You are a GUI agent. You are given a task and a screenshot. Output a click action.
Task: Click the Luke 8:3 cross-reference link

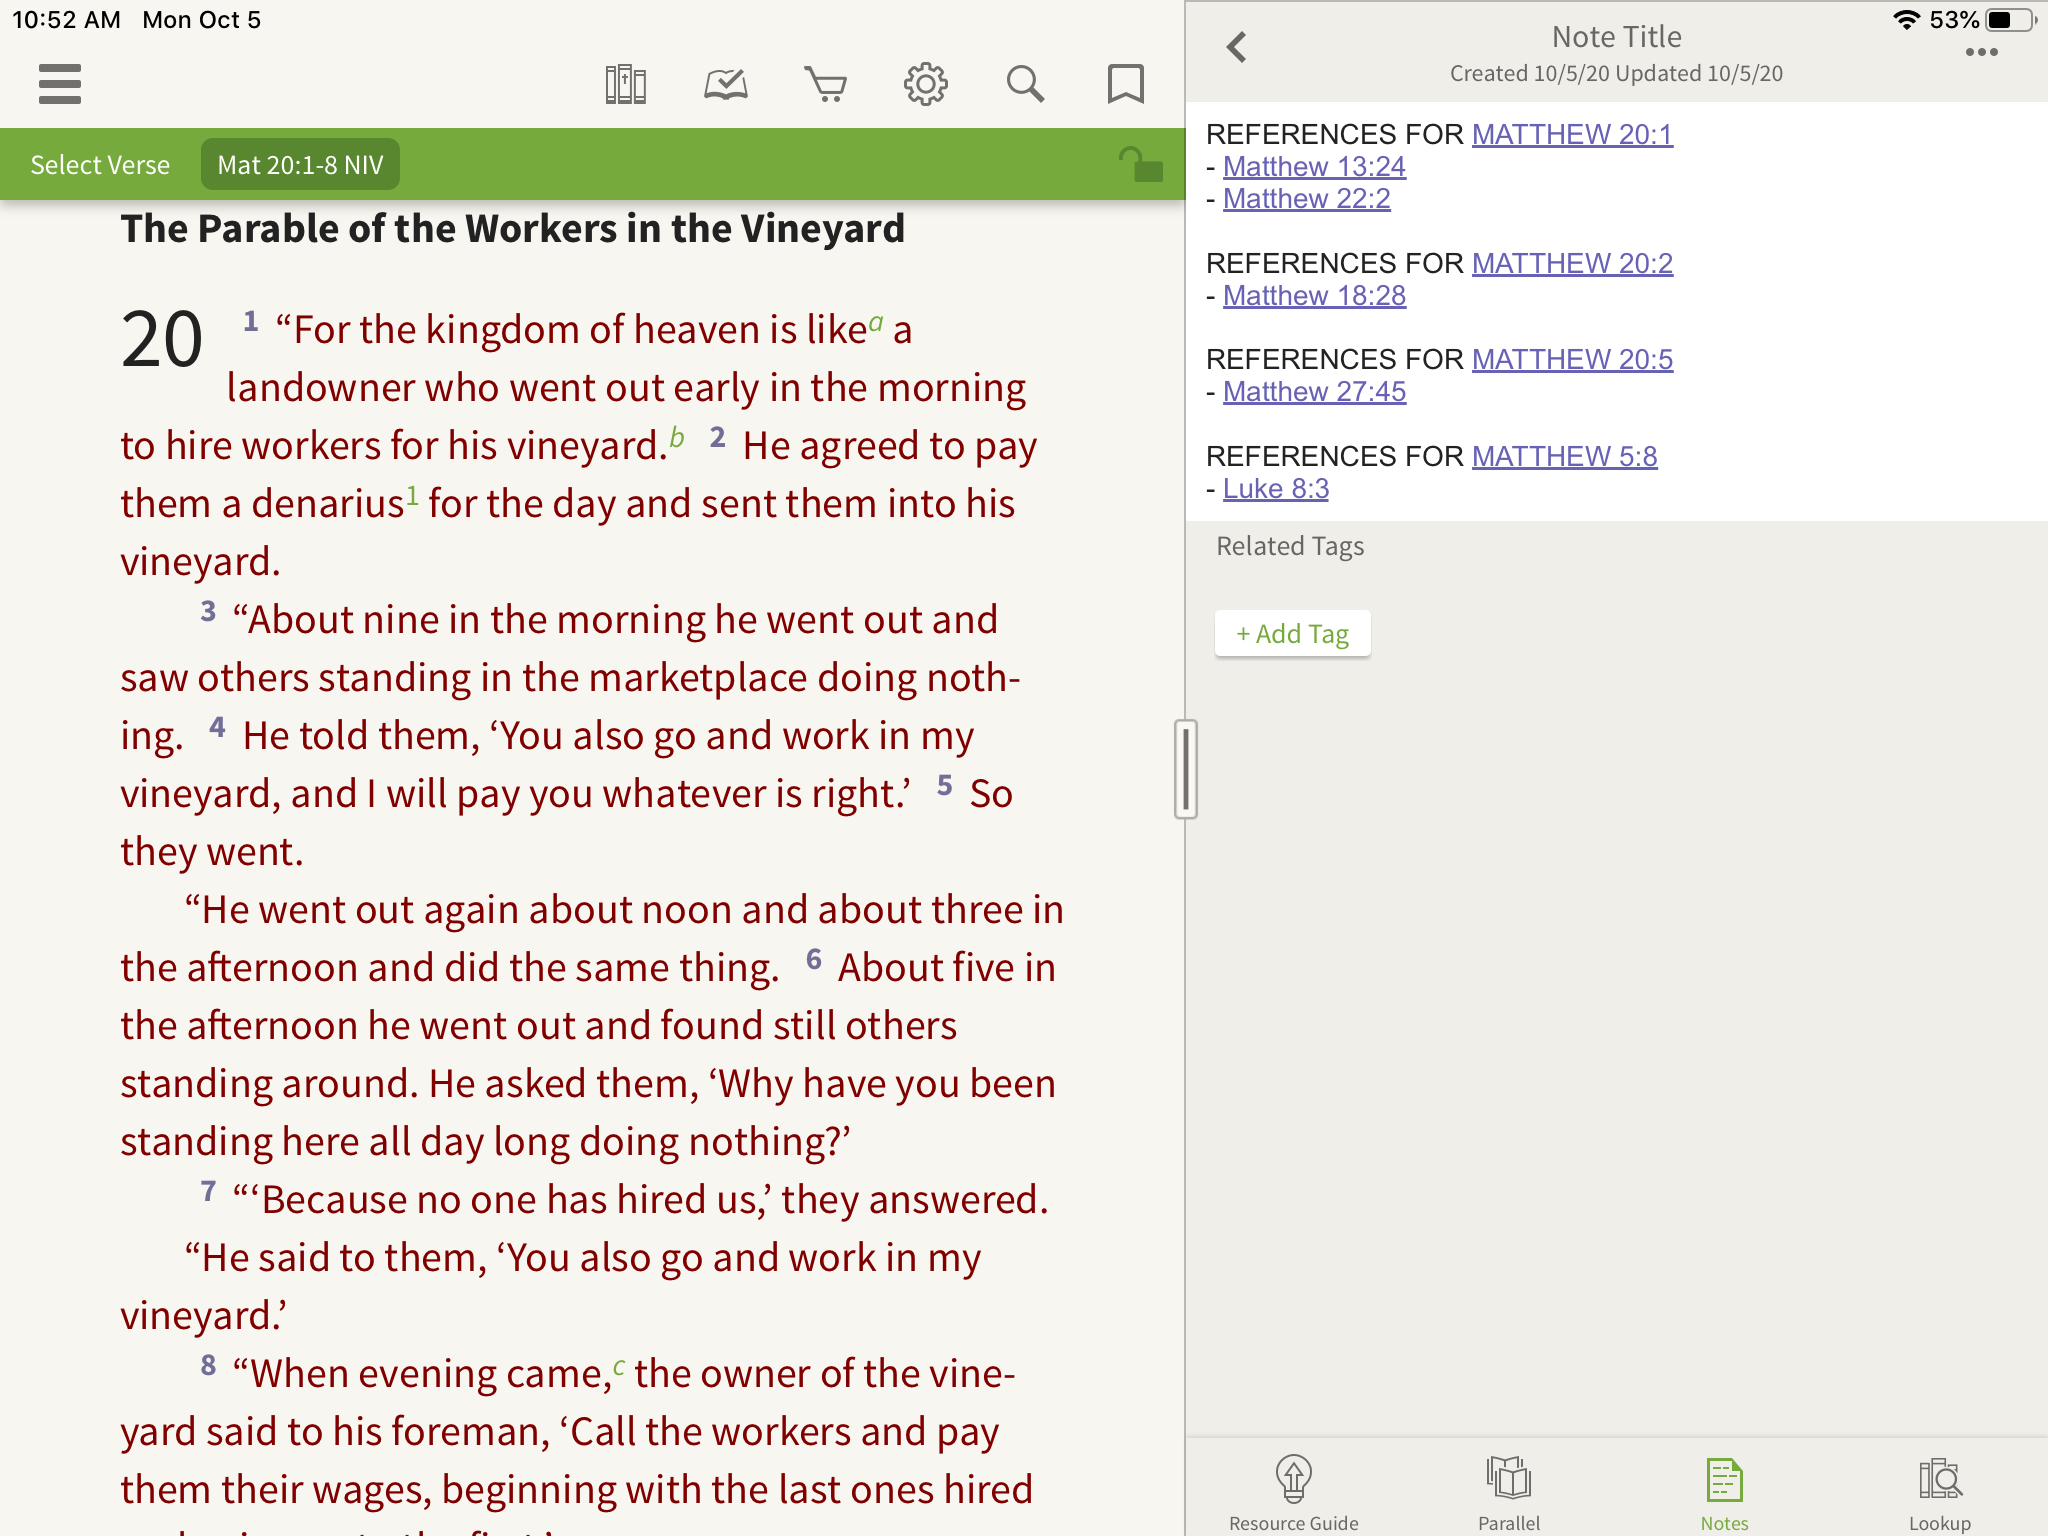(1276, 489)
